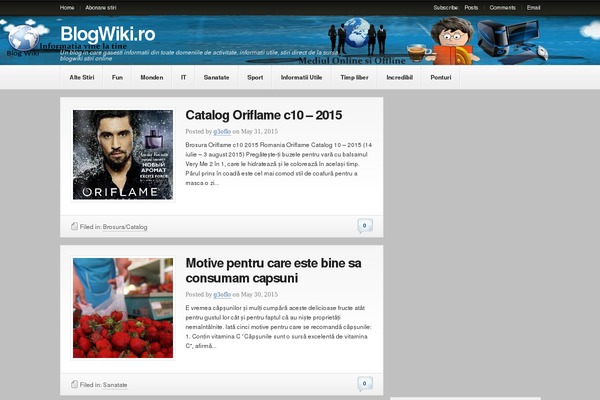The width and height of the screenshot is (600, 400).
Task: Open the Incredibil menu item
Action: pyautogui.click(x=399, y=77)
